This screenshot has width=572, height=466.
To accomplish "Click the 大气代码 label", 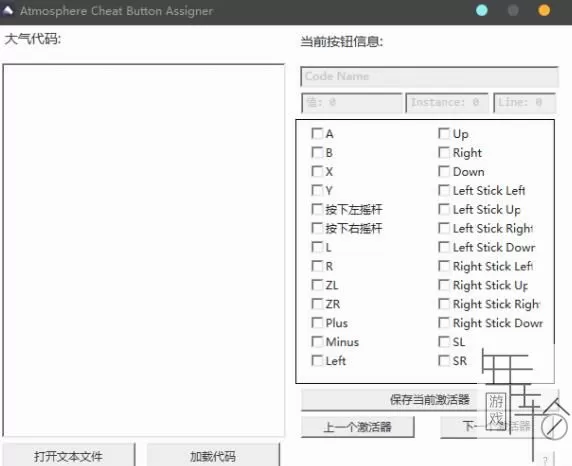I will coord(32,39).
